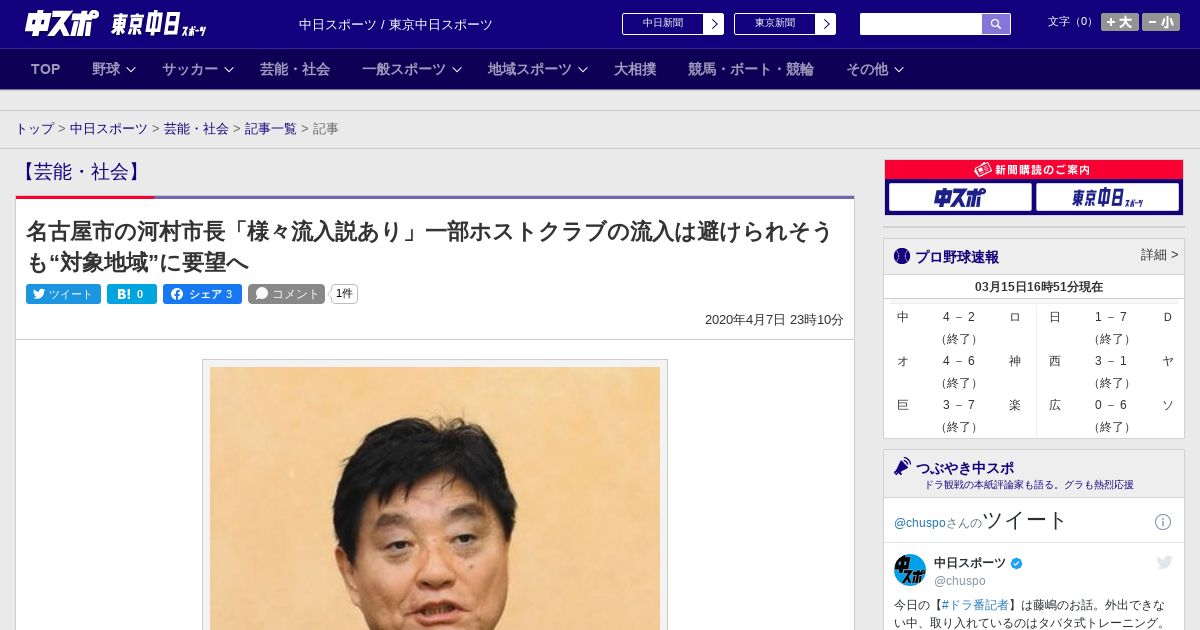Open the 芸能・社会 menu item
This screenshot has width=1200, height=630.
(x=295, y=69)
